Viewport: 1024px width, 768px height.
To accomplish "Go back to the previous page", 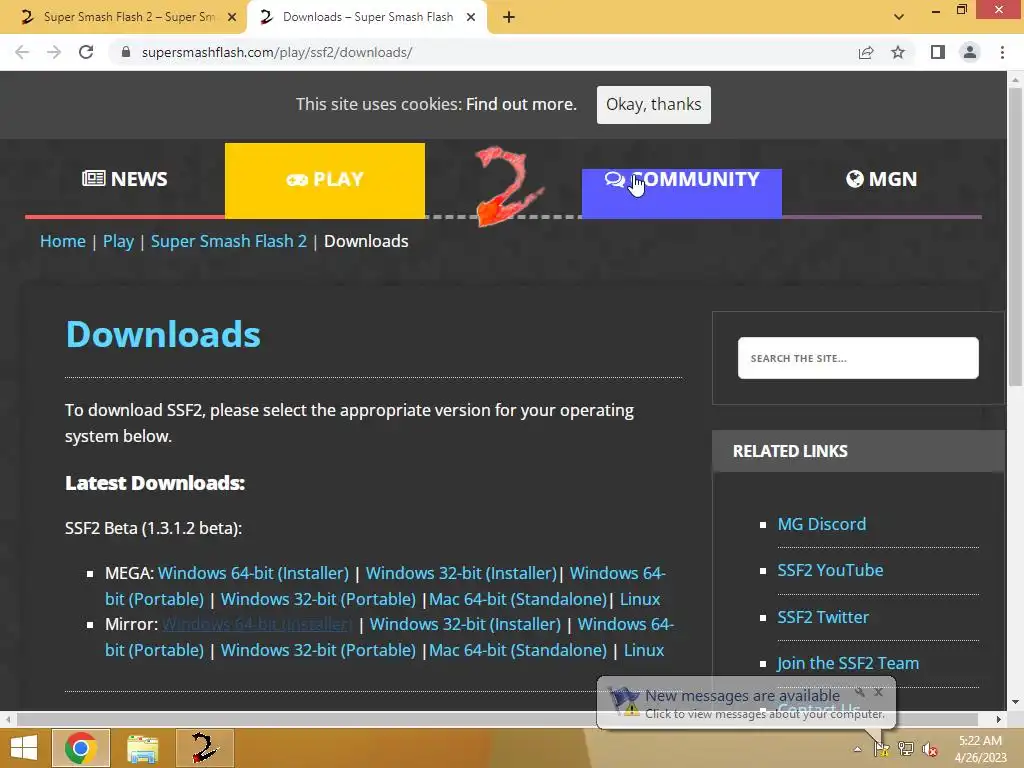I will (22, 52).
